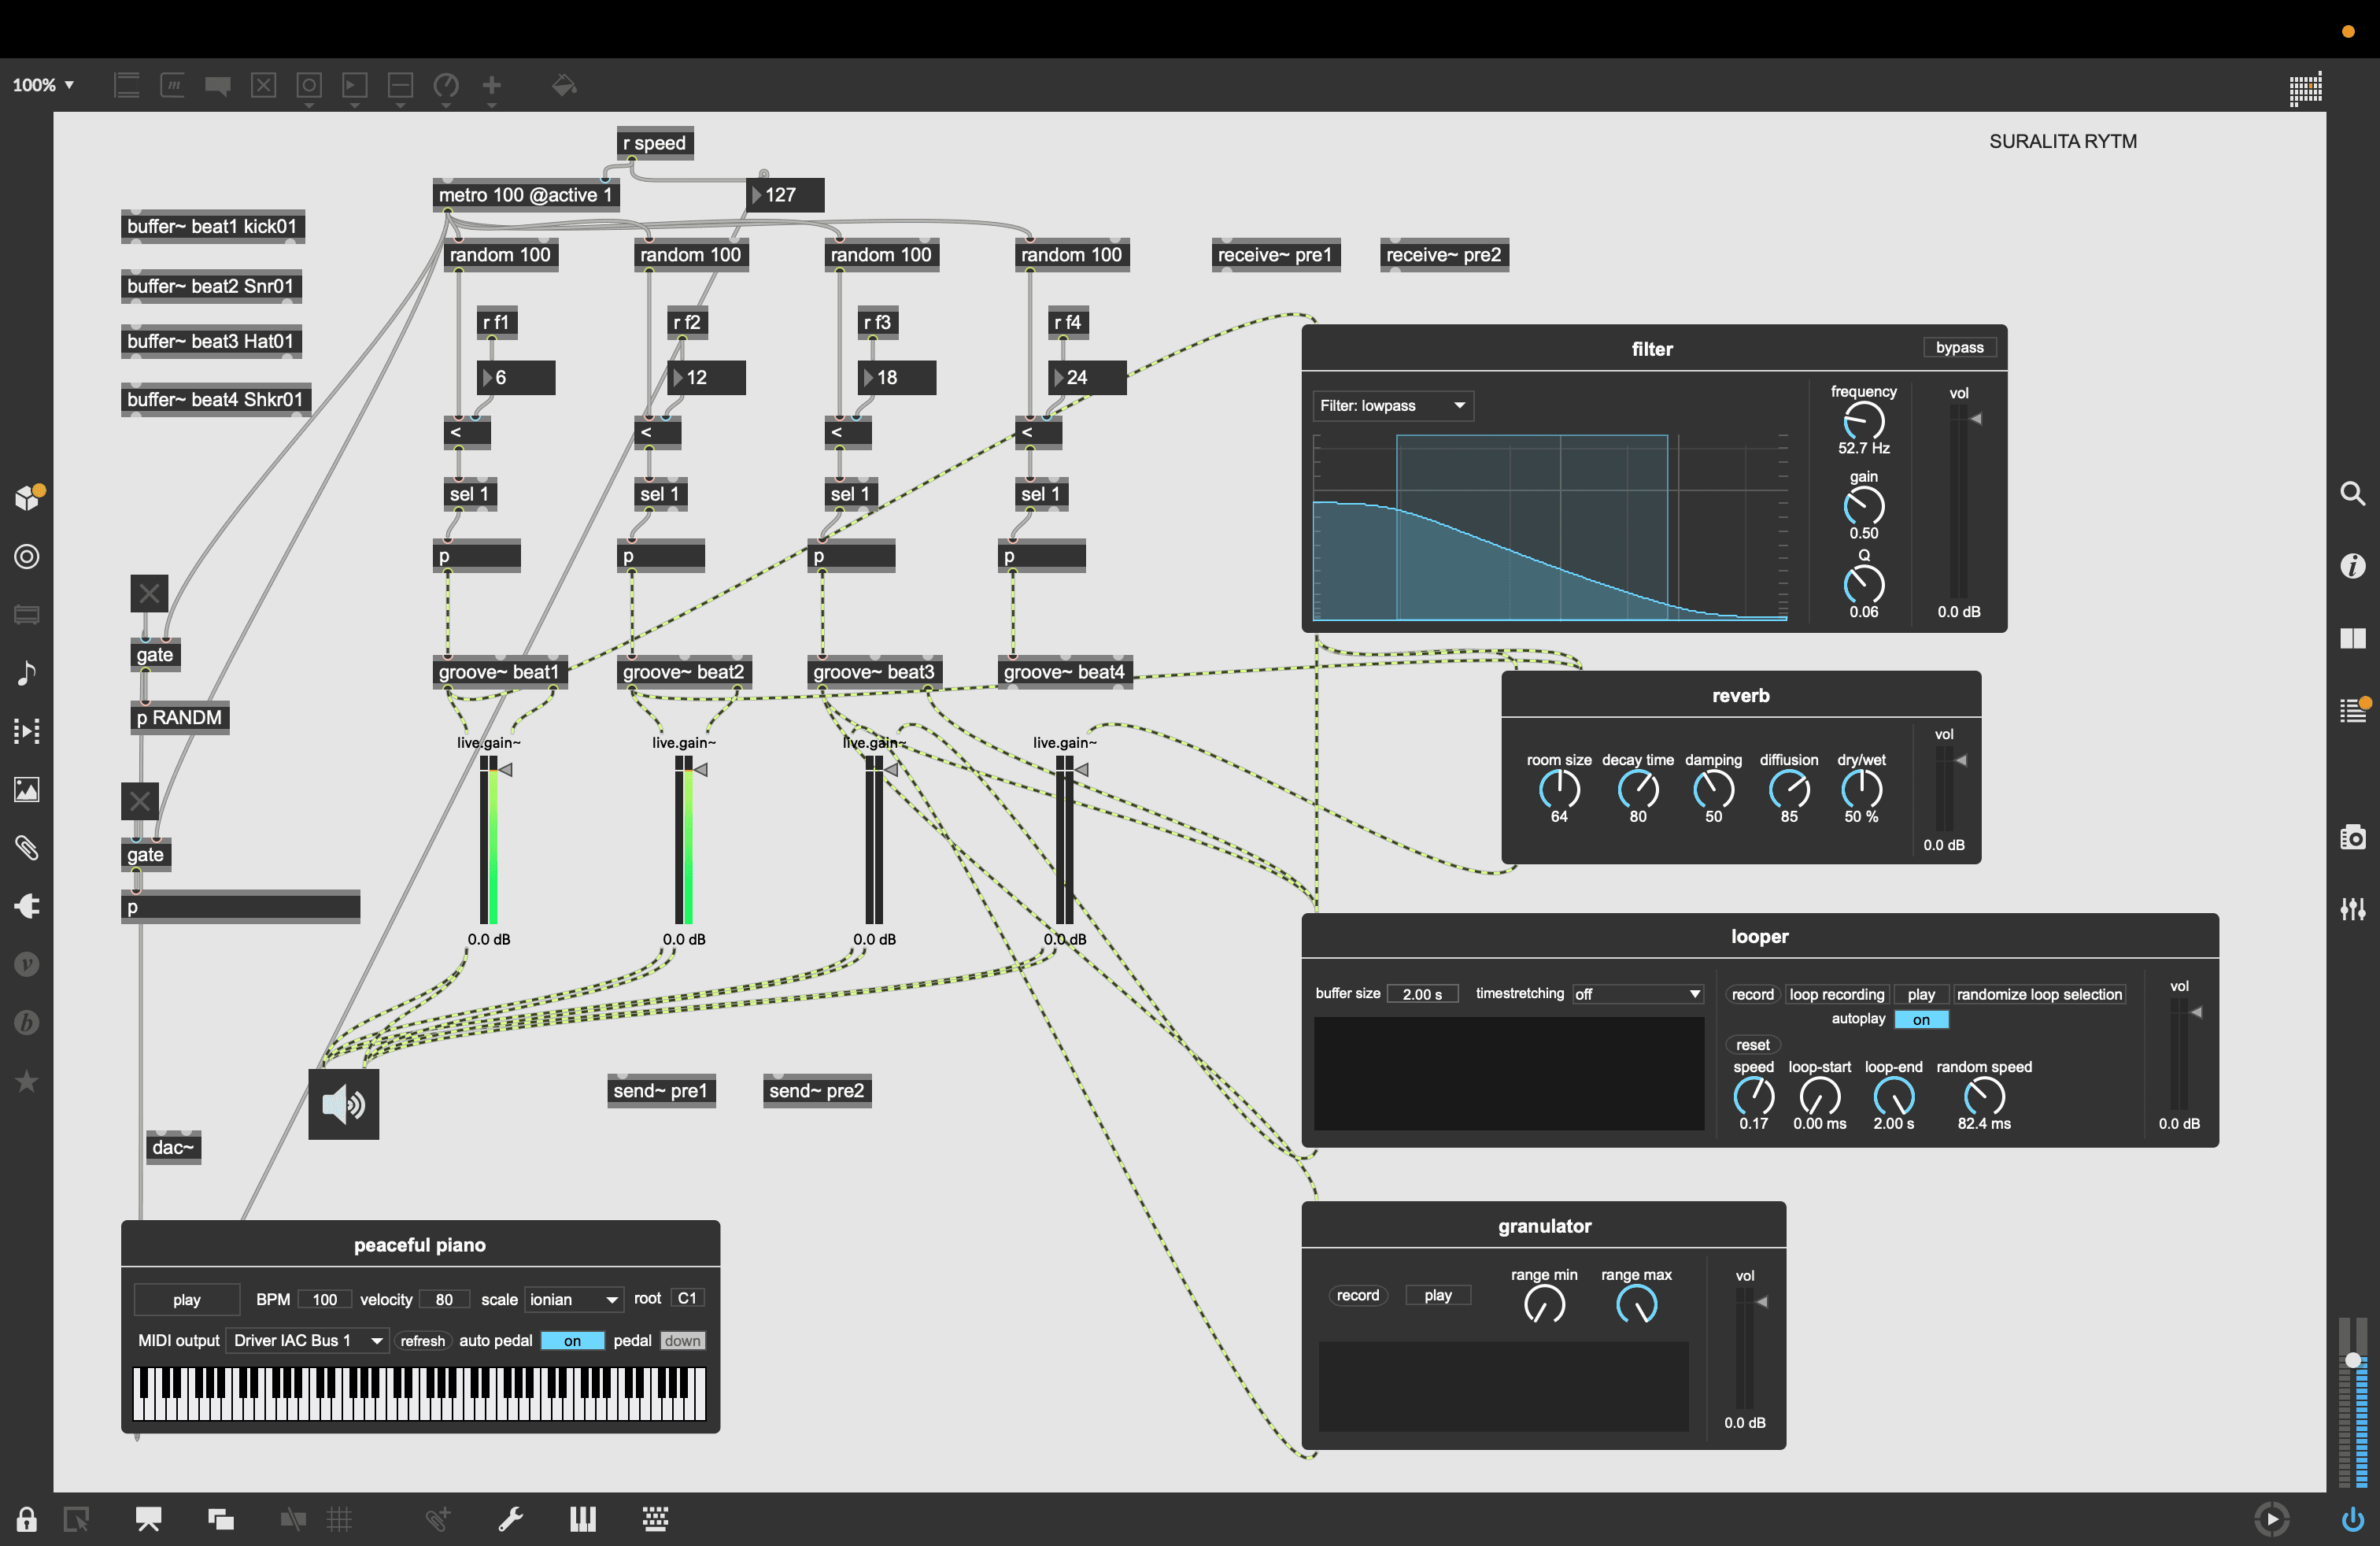Add a new object with plus icon
The height and width of the screenshot is (1546, 2380).
pos(492,85)
